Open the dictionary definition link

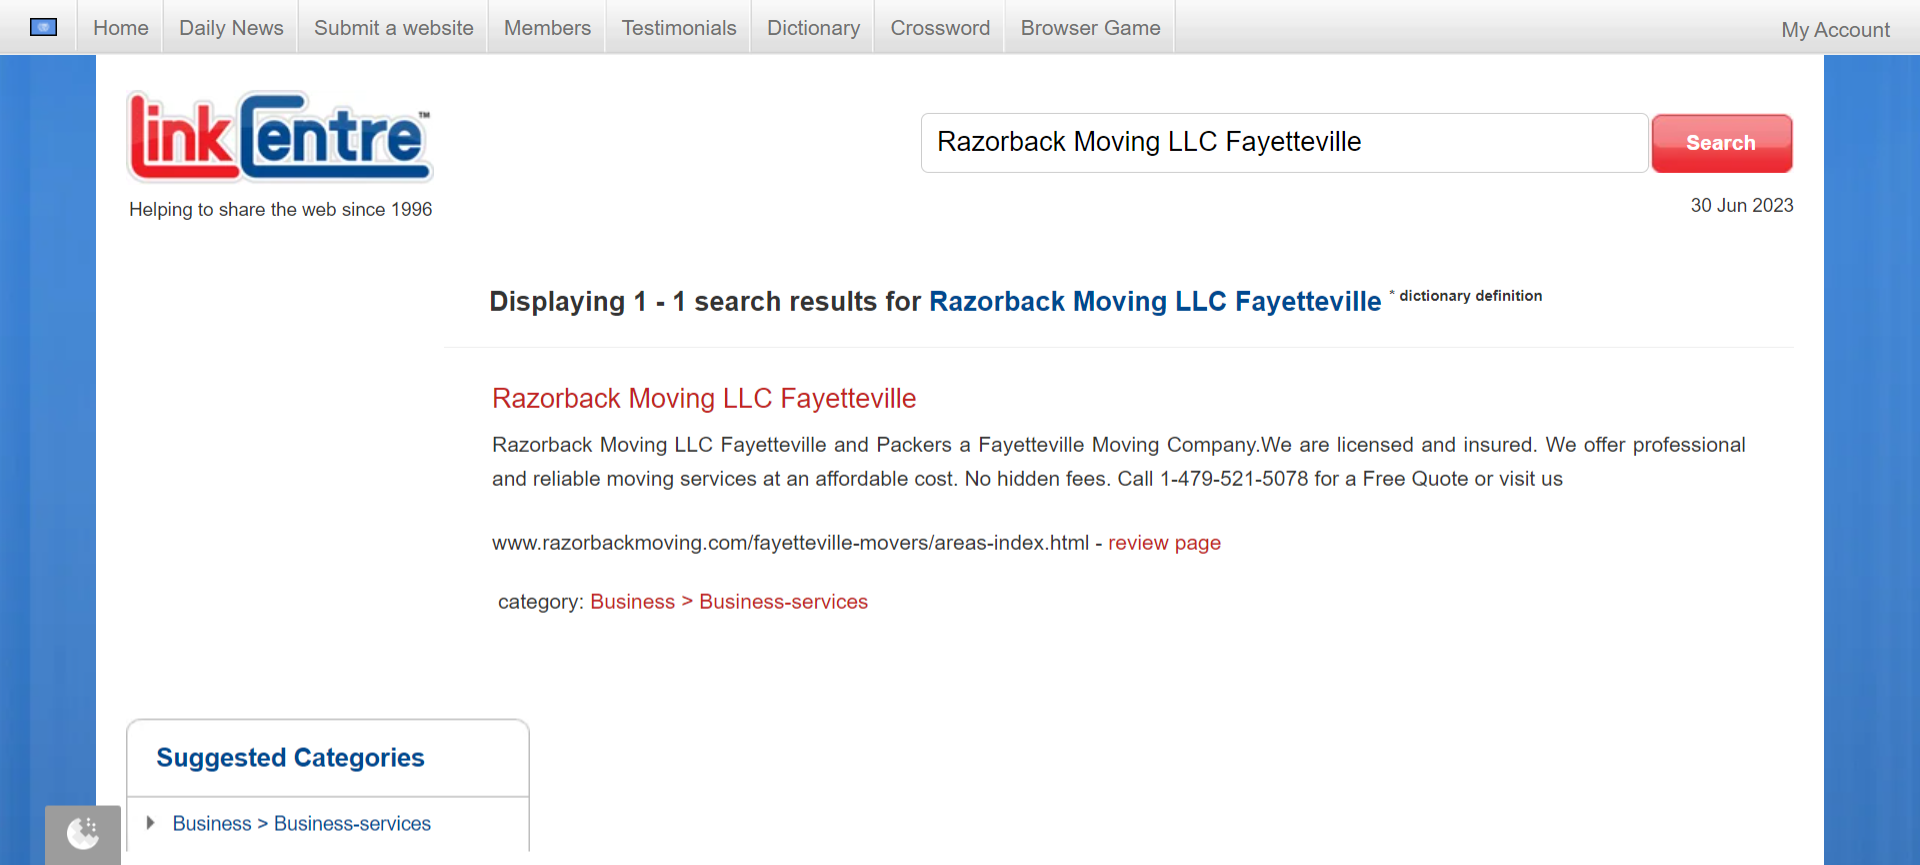click(x=1470, y=296)
